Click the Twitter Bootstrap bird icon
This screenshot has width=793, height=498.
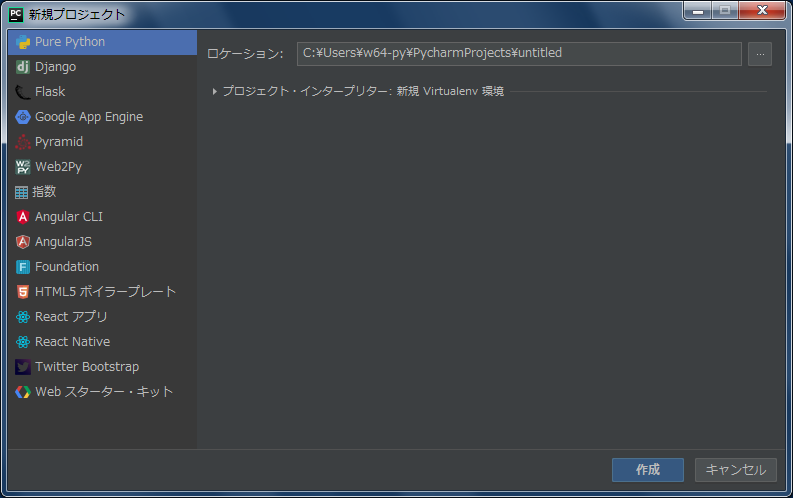[23, 367]
